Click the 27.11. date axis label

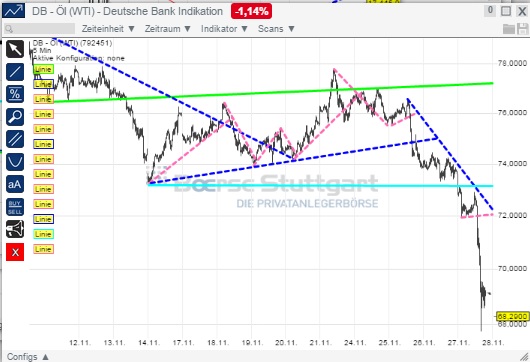pyautogui.click(x=459, y=343)
